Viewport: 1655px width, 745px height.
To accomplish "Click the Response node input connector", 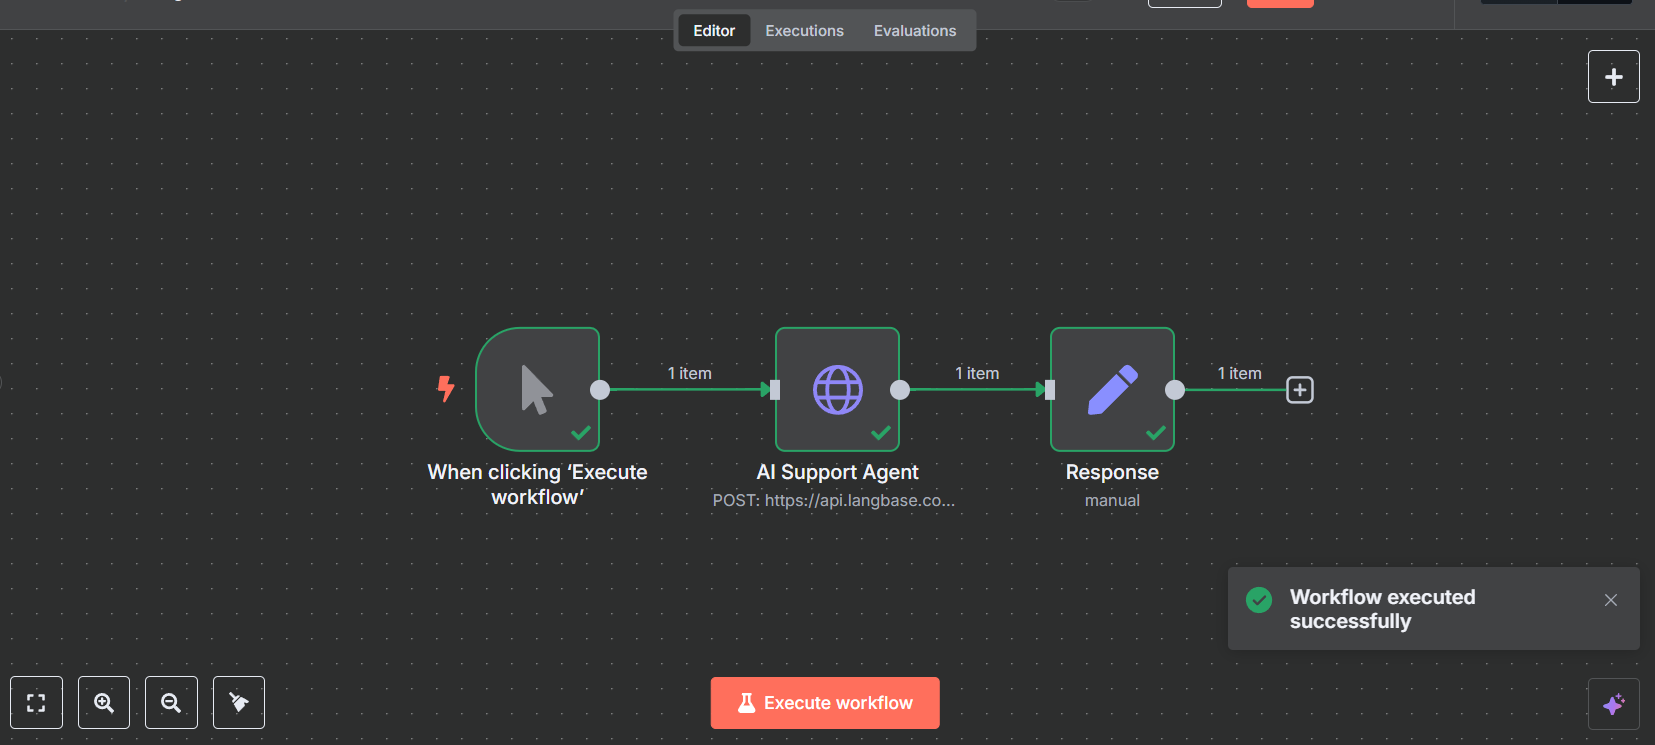I will click(x=1050, y=390).
